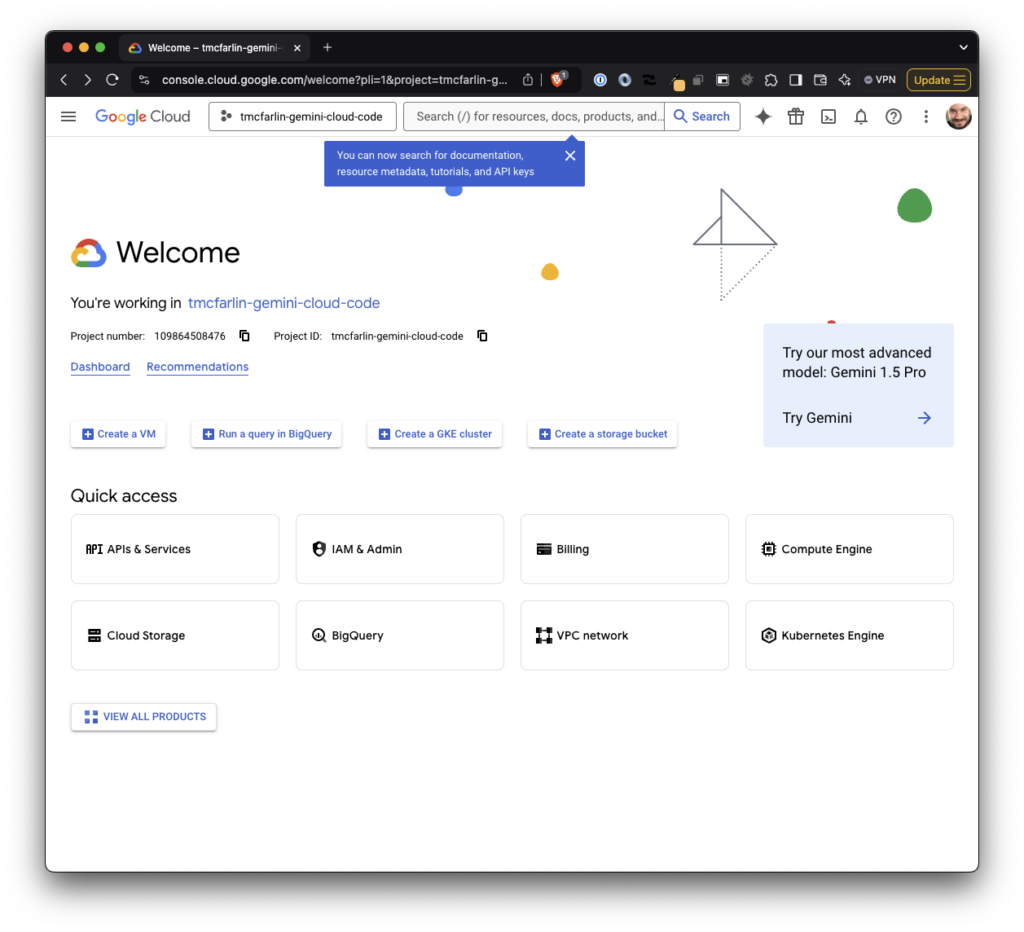Open a new browser tab
The height and width of the screenshot is (932, 1024).
point(327,47)
